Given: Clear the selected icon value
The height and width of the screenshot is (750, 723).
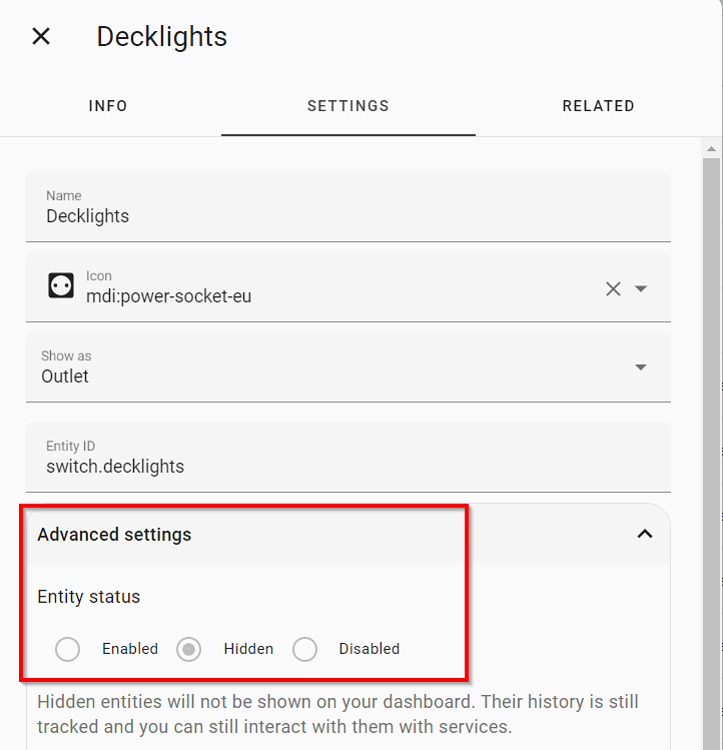Looking at the screenshot, I should point(613,288).
